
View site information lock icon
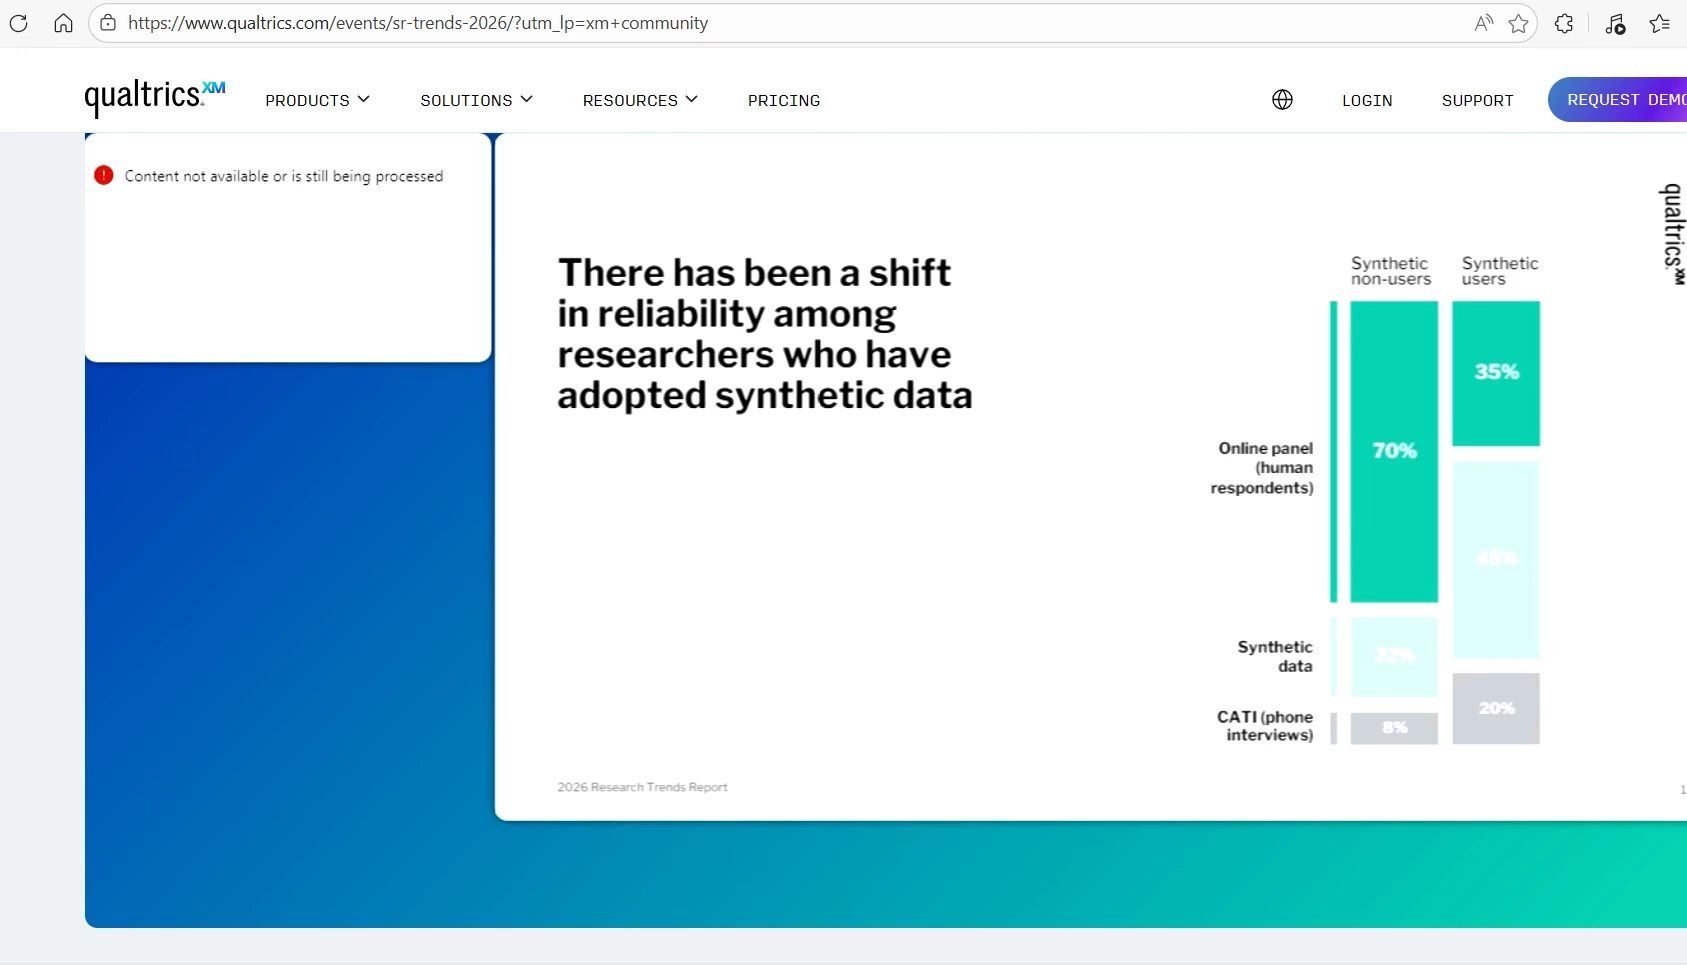click(108, 23)
